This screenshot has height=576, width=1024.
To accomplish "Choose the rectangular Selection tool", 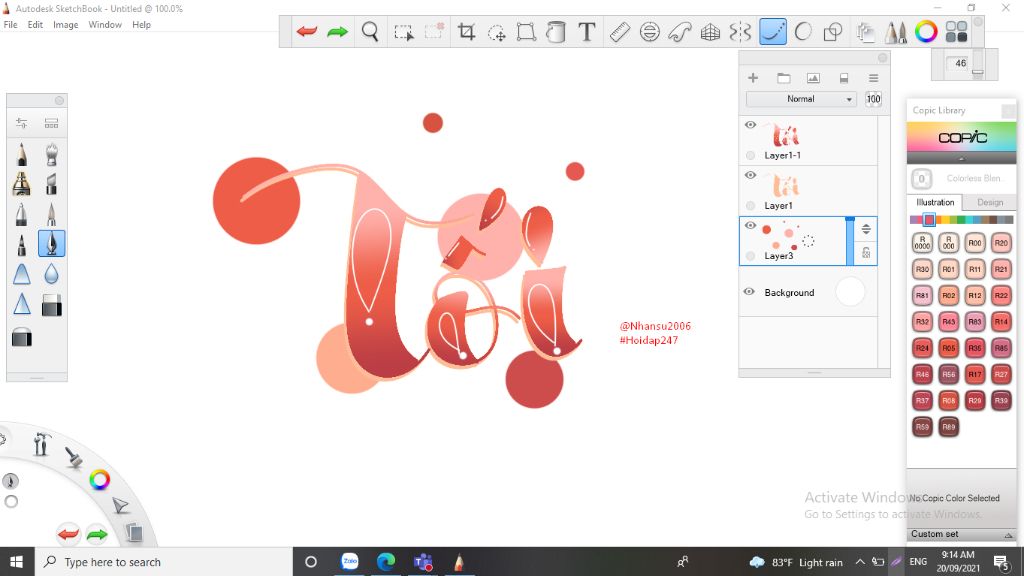I will pyautogui.click(x=404, y=32).
